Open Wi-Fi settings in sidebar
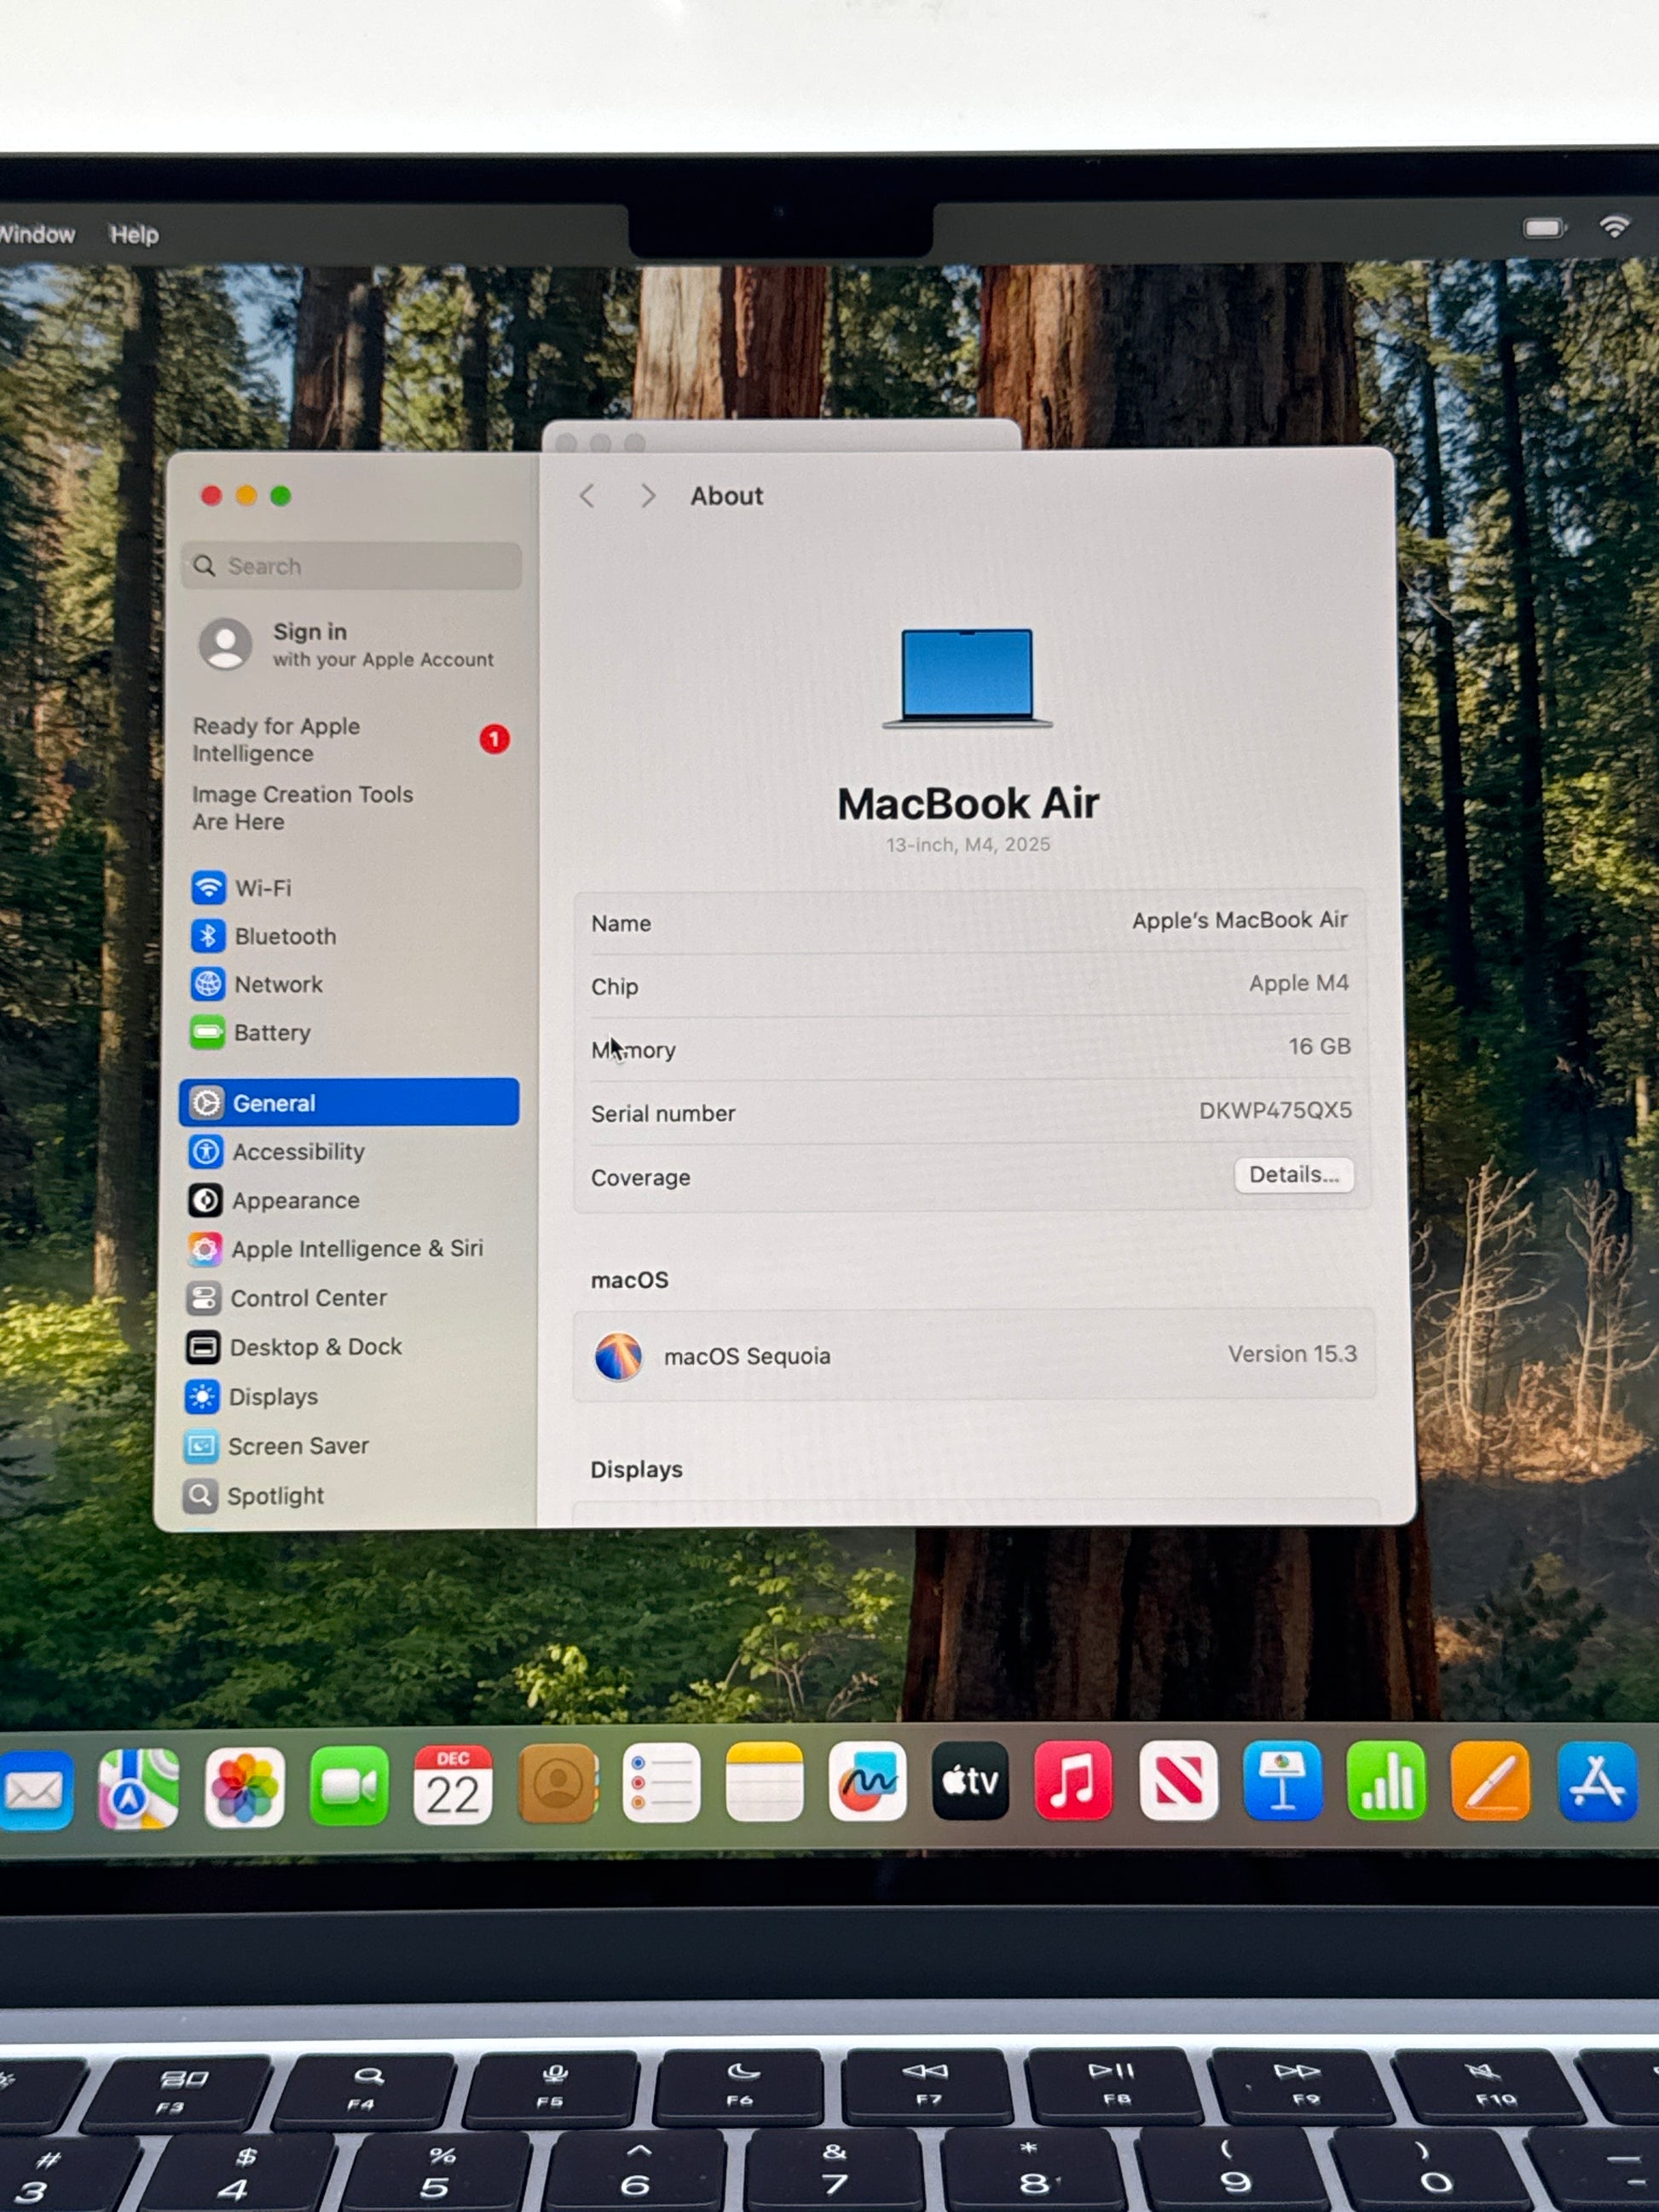Image resolution: width=1659 pixels, height=2212 pixels. click(262, 888)
